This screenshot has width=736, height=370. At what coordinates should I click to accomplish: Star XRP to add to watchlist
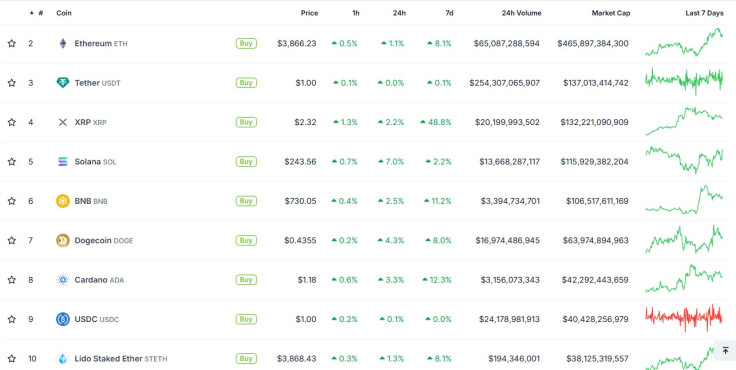(x=12, y=123)
